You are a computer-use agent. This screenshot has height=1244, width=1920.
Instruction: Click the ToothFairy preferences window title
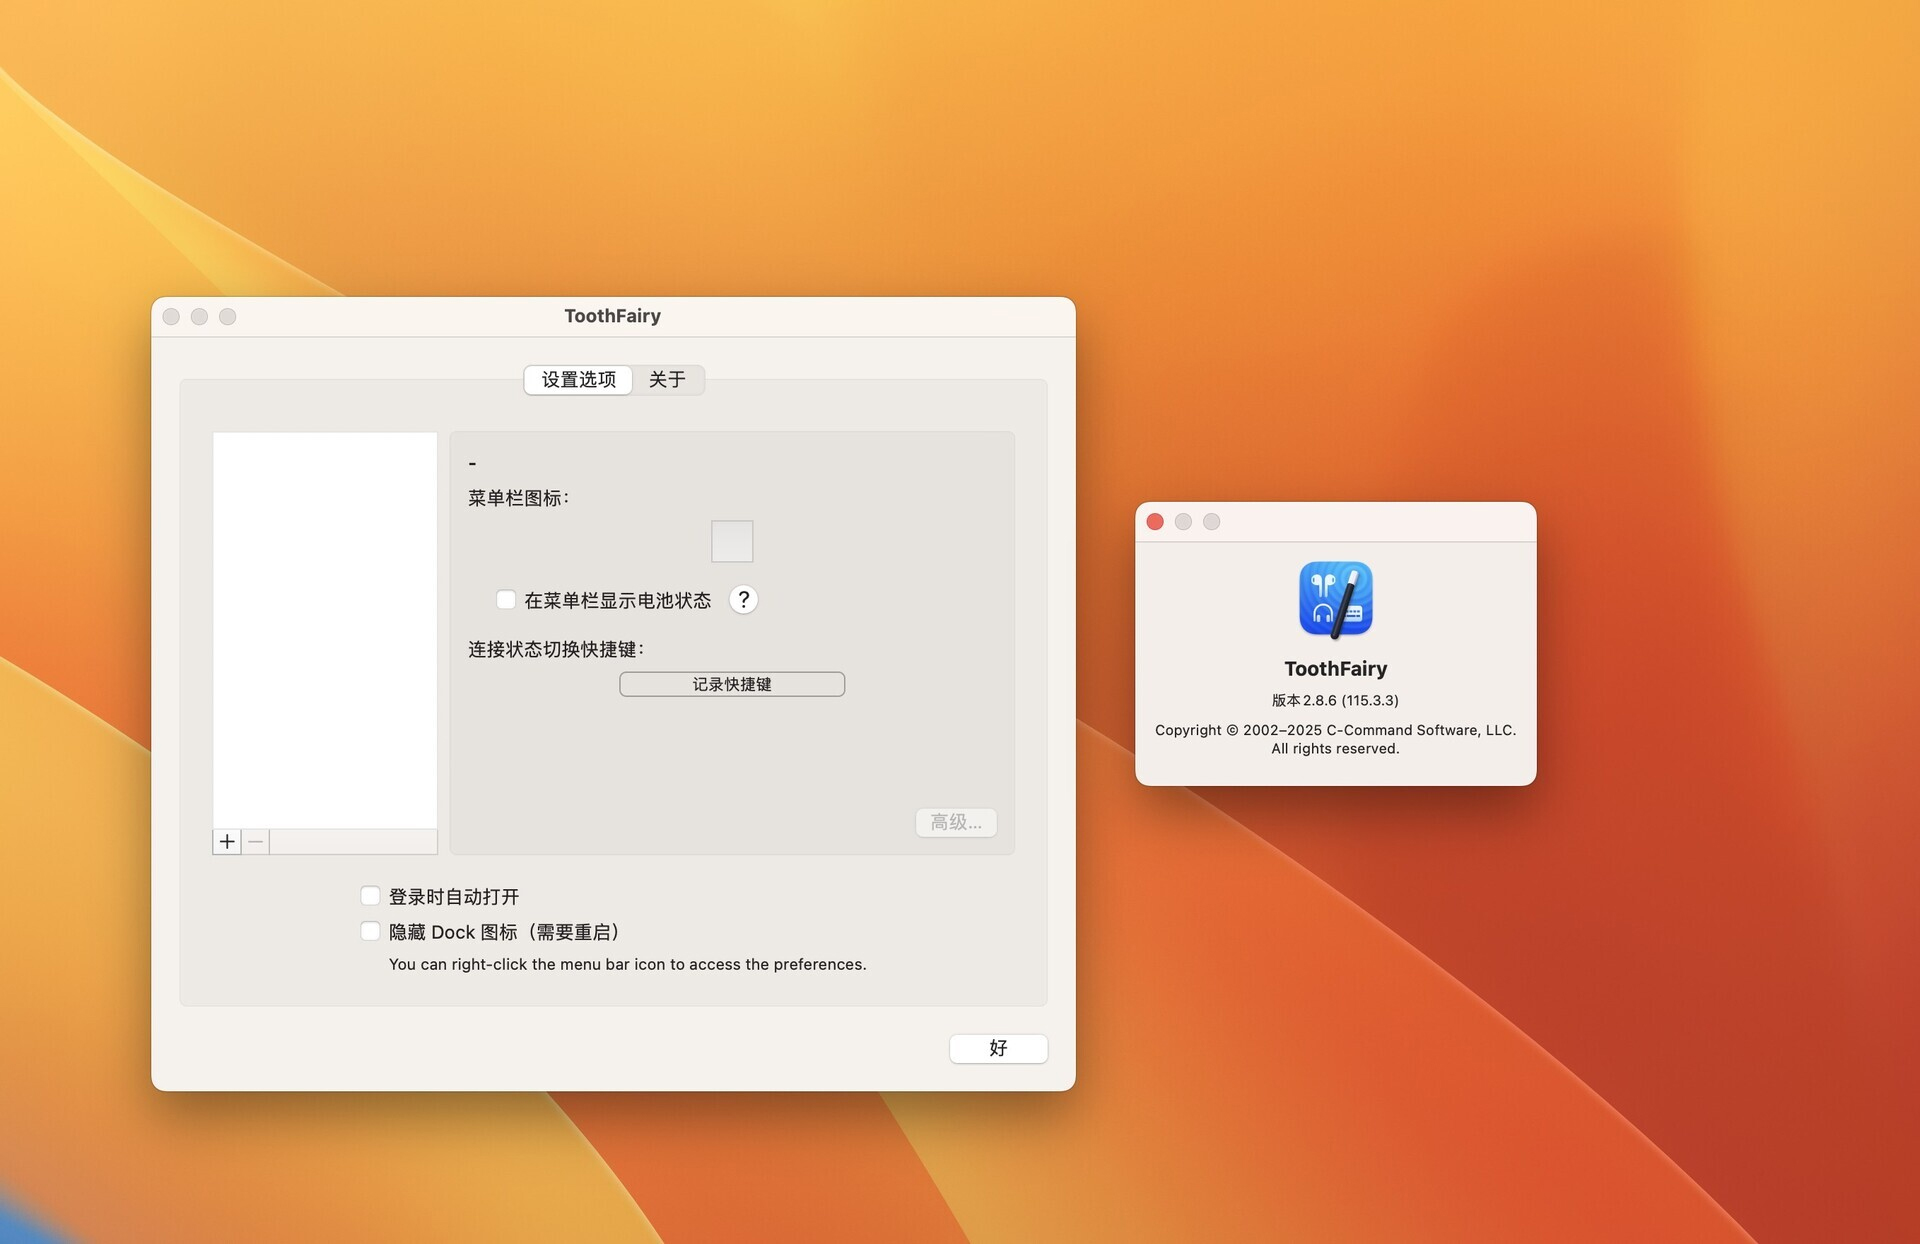[612, 316]
